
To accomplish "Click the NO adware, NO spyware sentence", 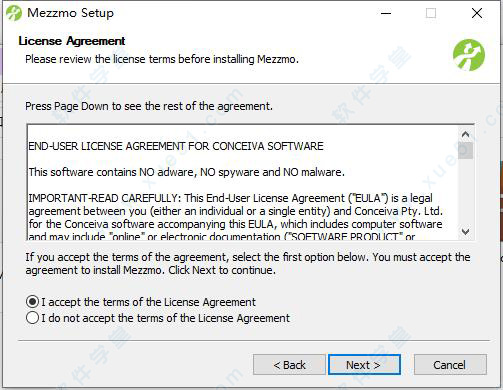I will coord(187,172).
